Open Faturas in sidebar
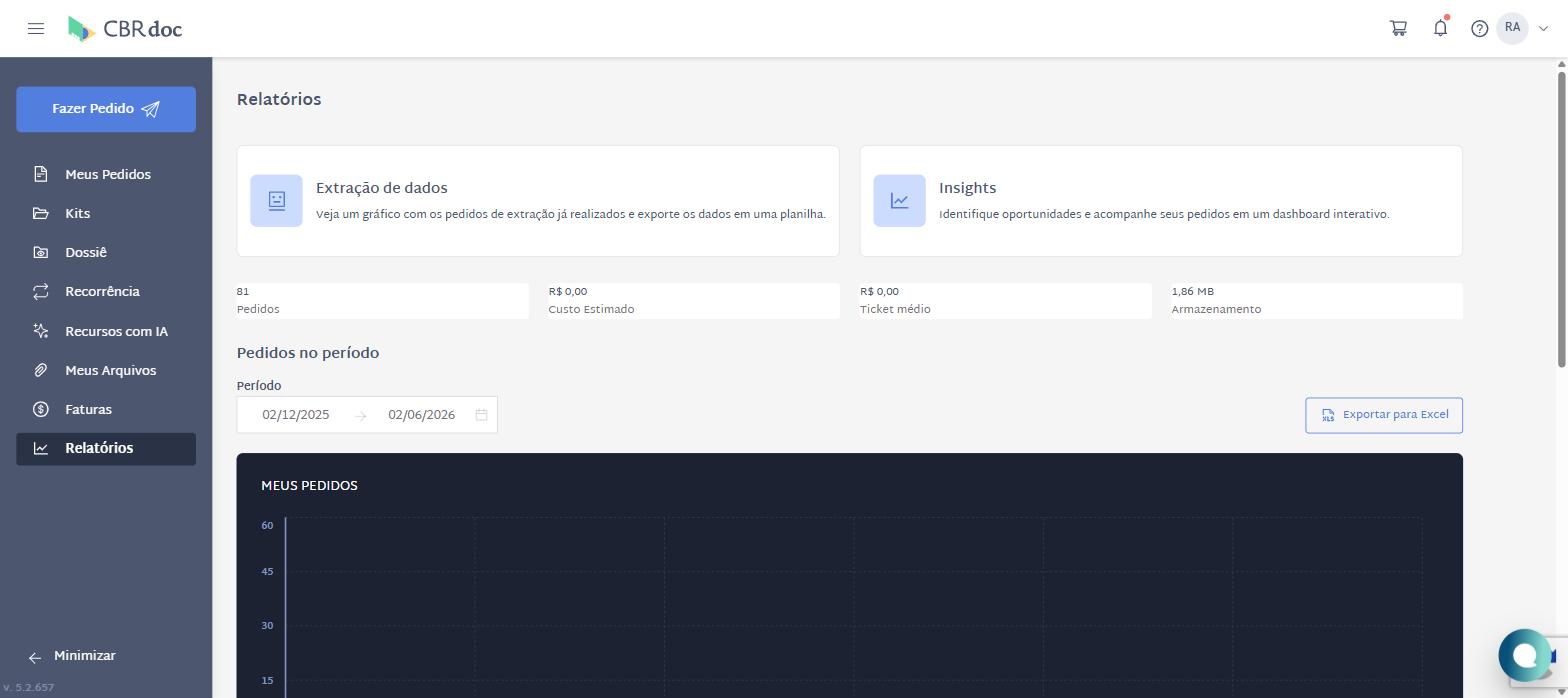Viewport: 1568px width, 698px height. tap(106, 409)
